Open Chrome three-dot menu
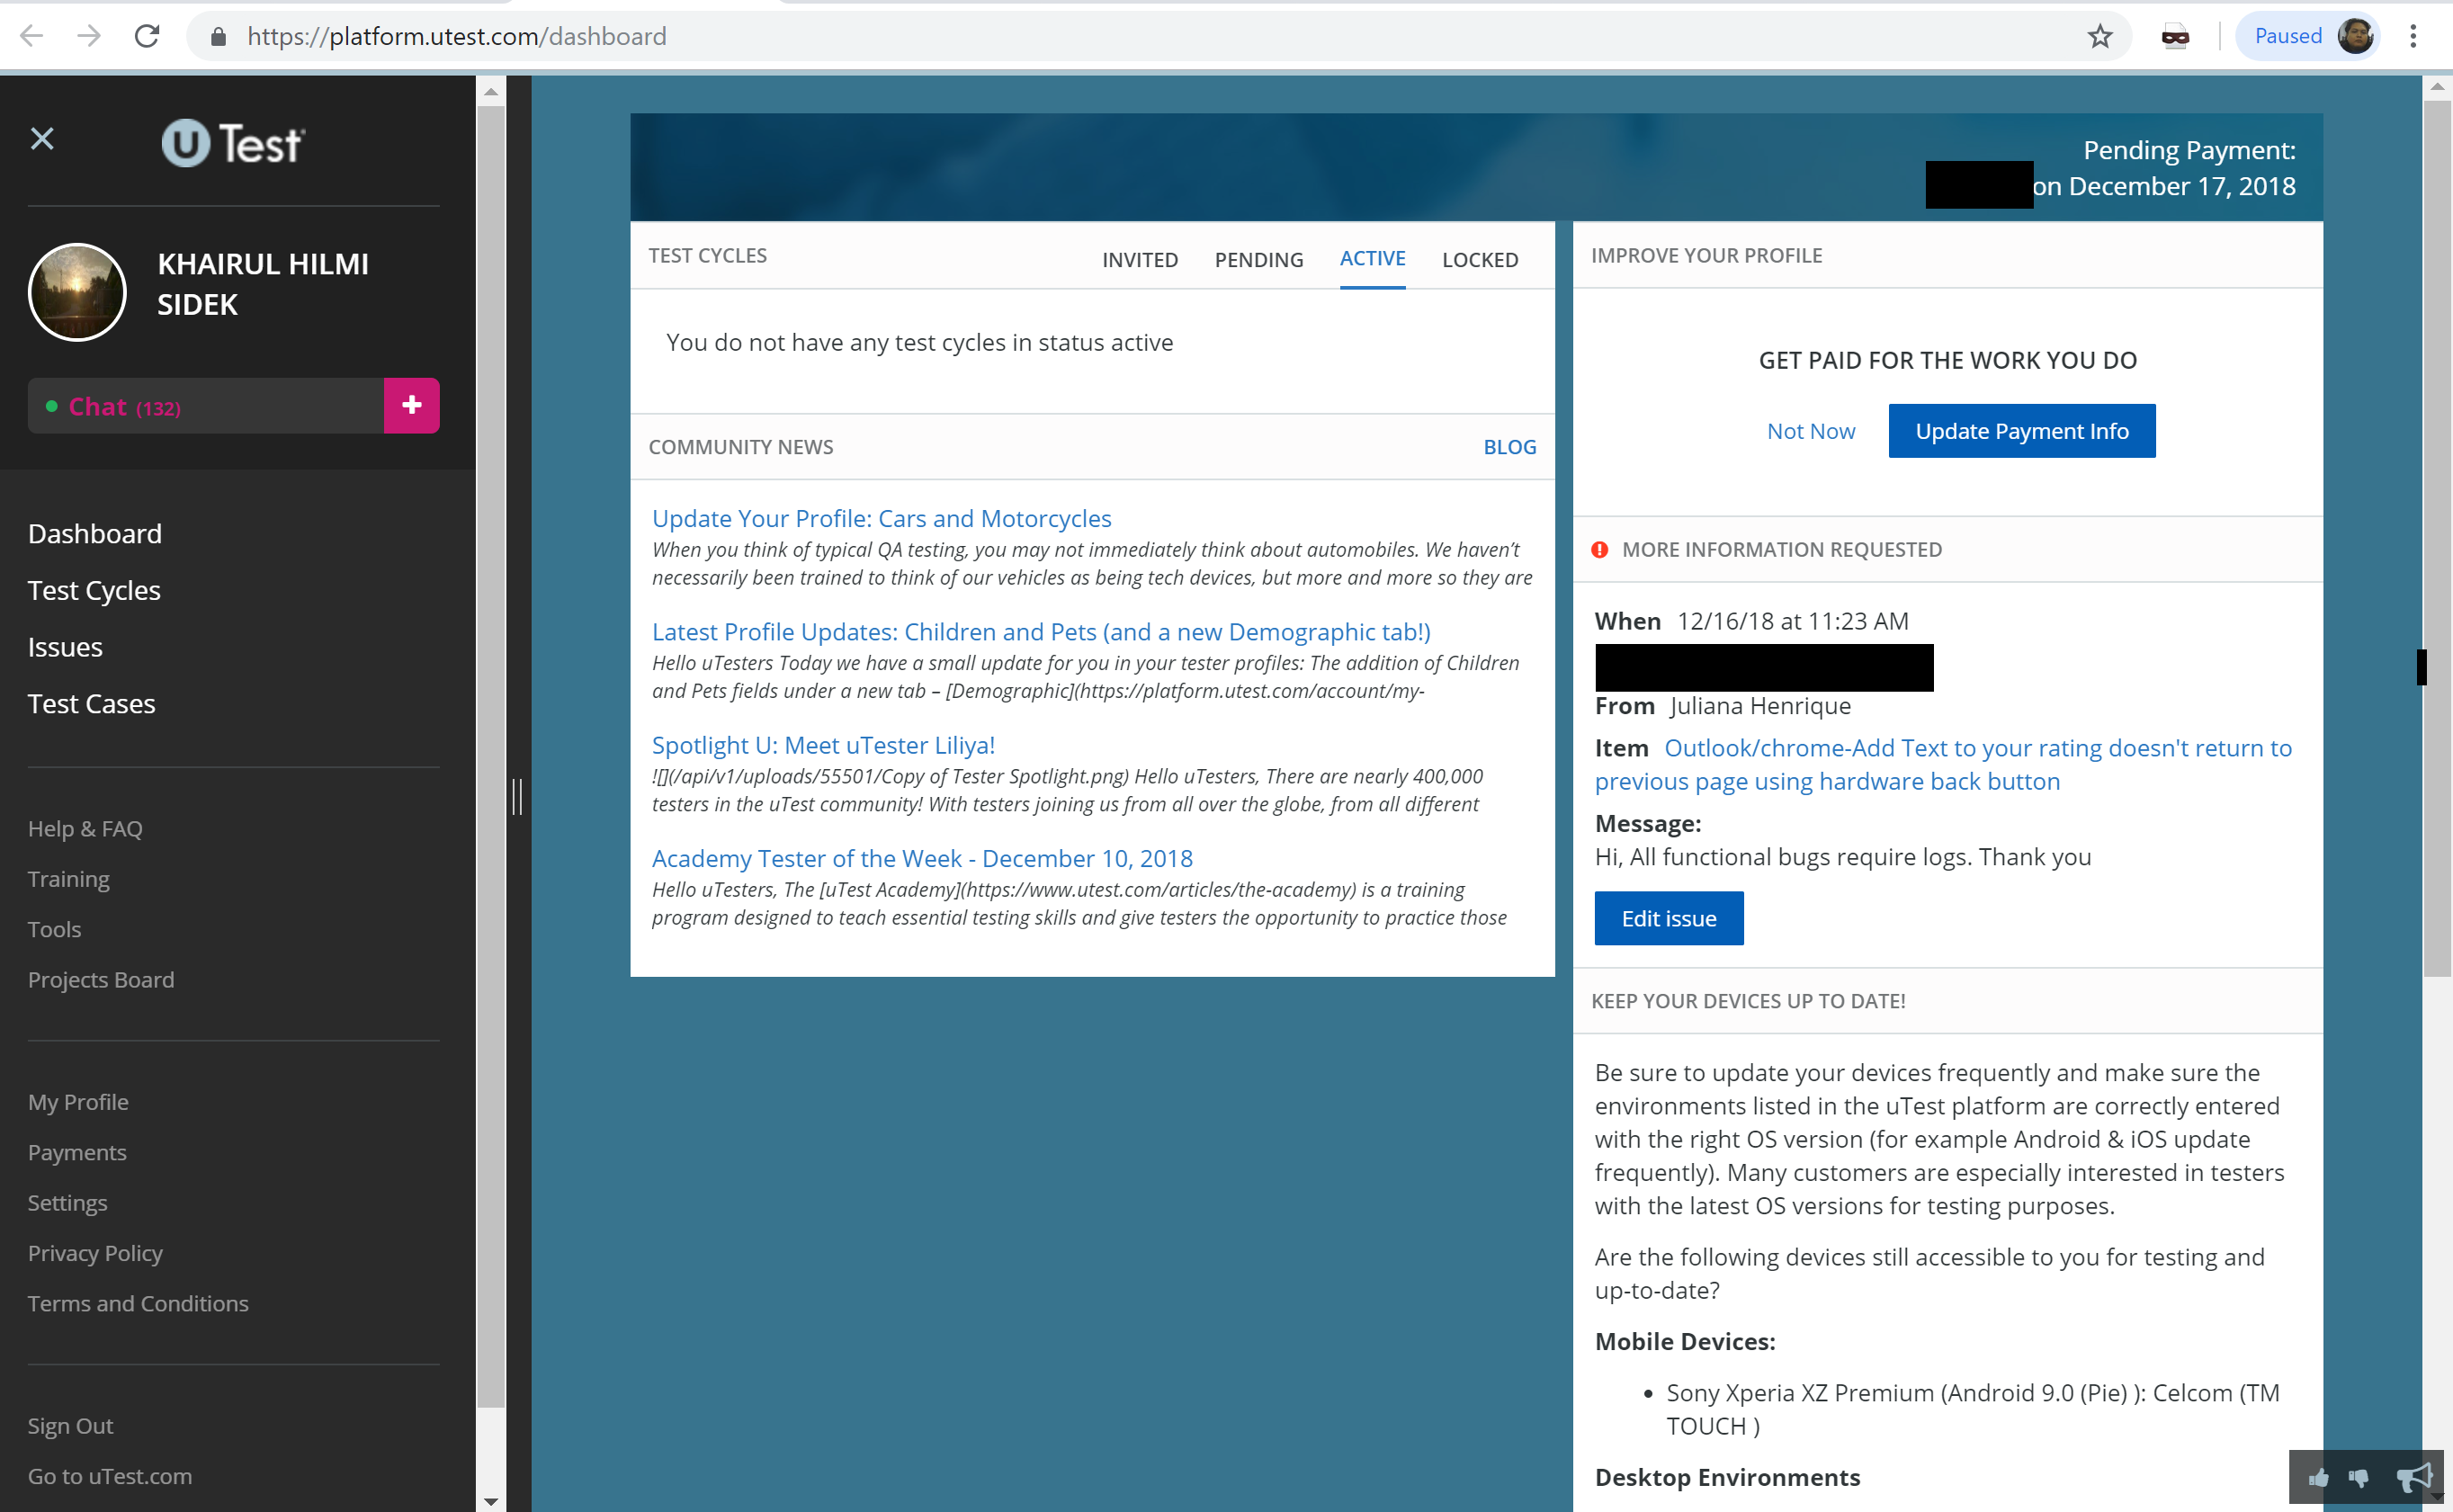The image size is (2453, 1512). [2412, 36]
